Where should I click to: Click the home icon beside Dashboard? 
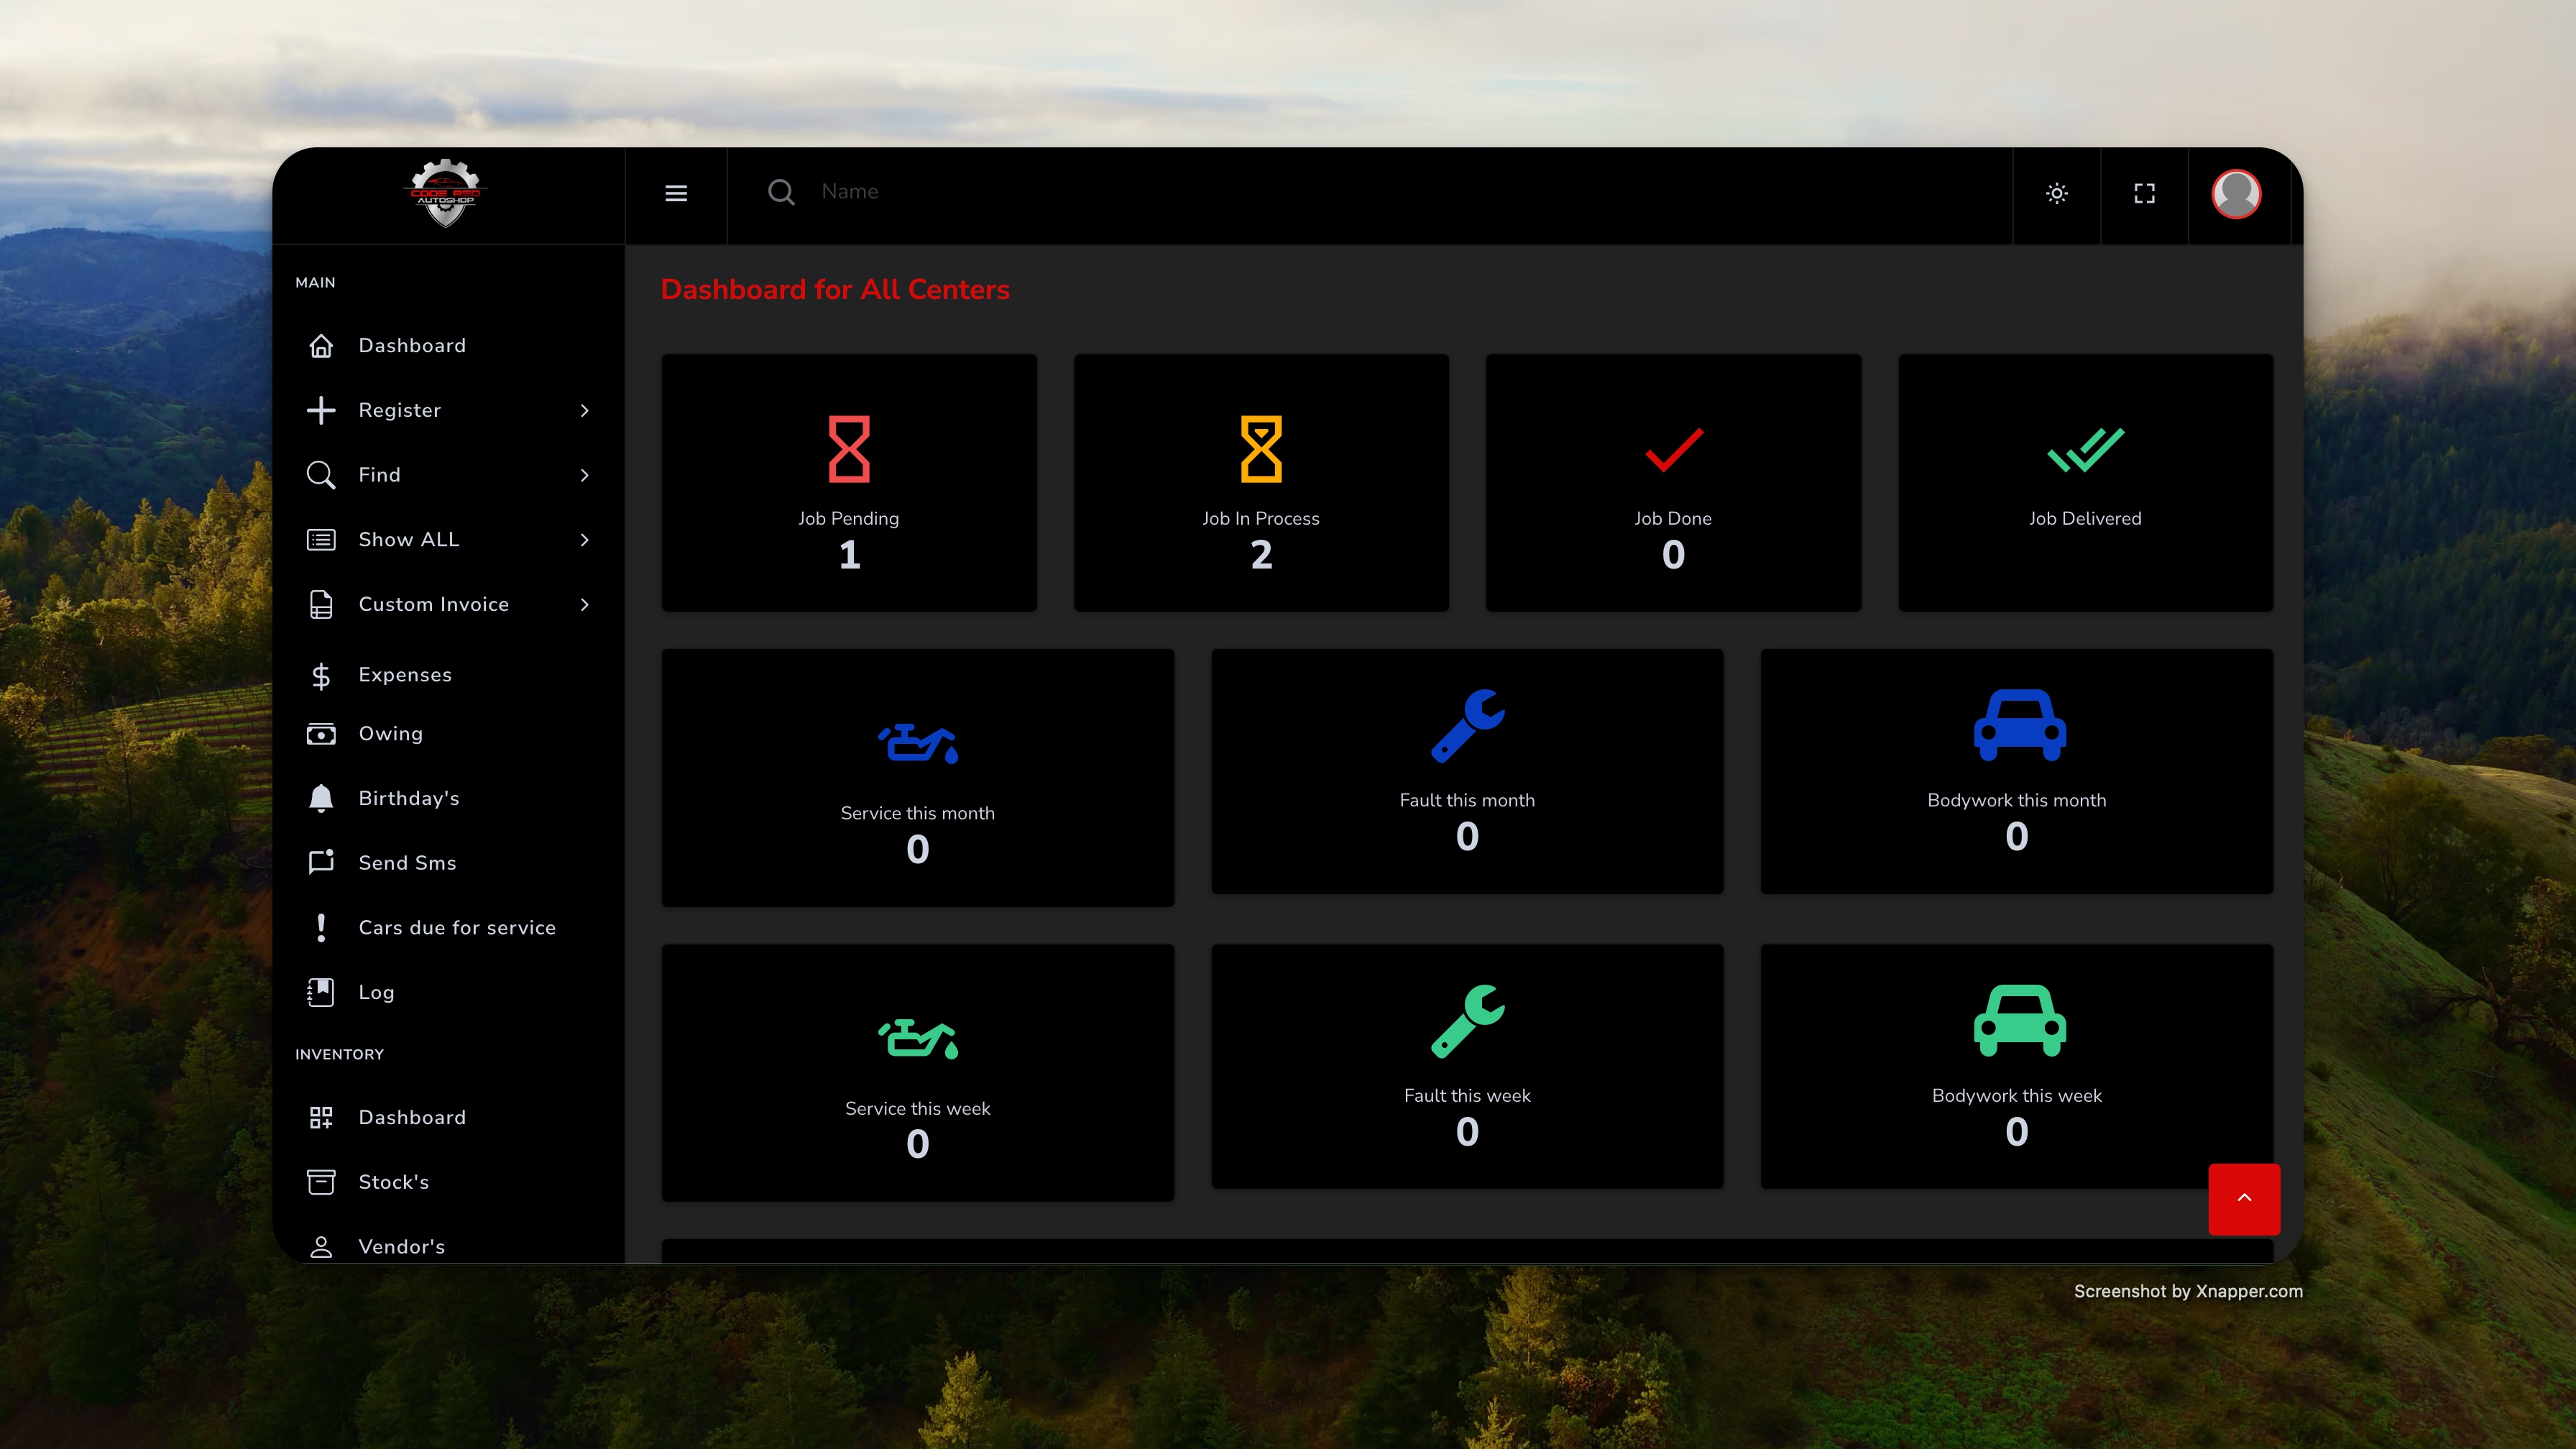pyautogui.click(x=321, y=346)
